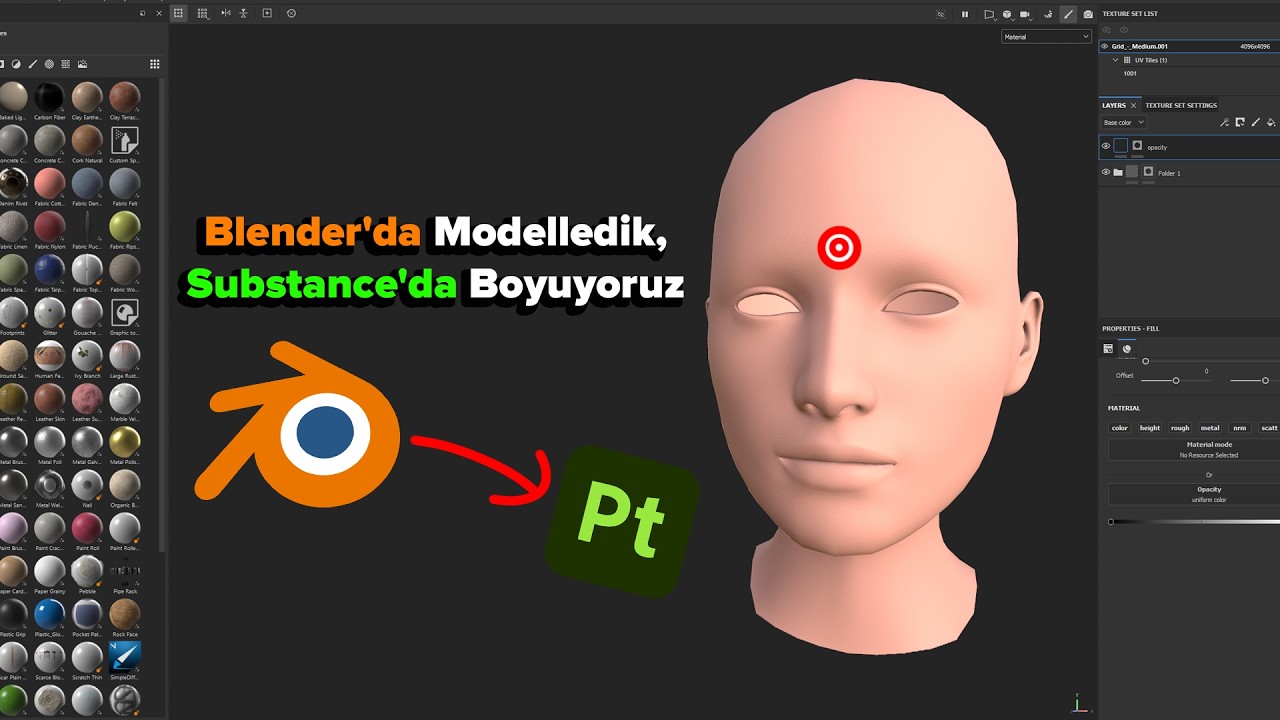The height and width of the screenshot is (720, 1280).
Task: Toggle the scatt channel button
Action: [1269, 428]
